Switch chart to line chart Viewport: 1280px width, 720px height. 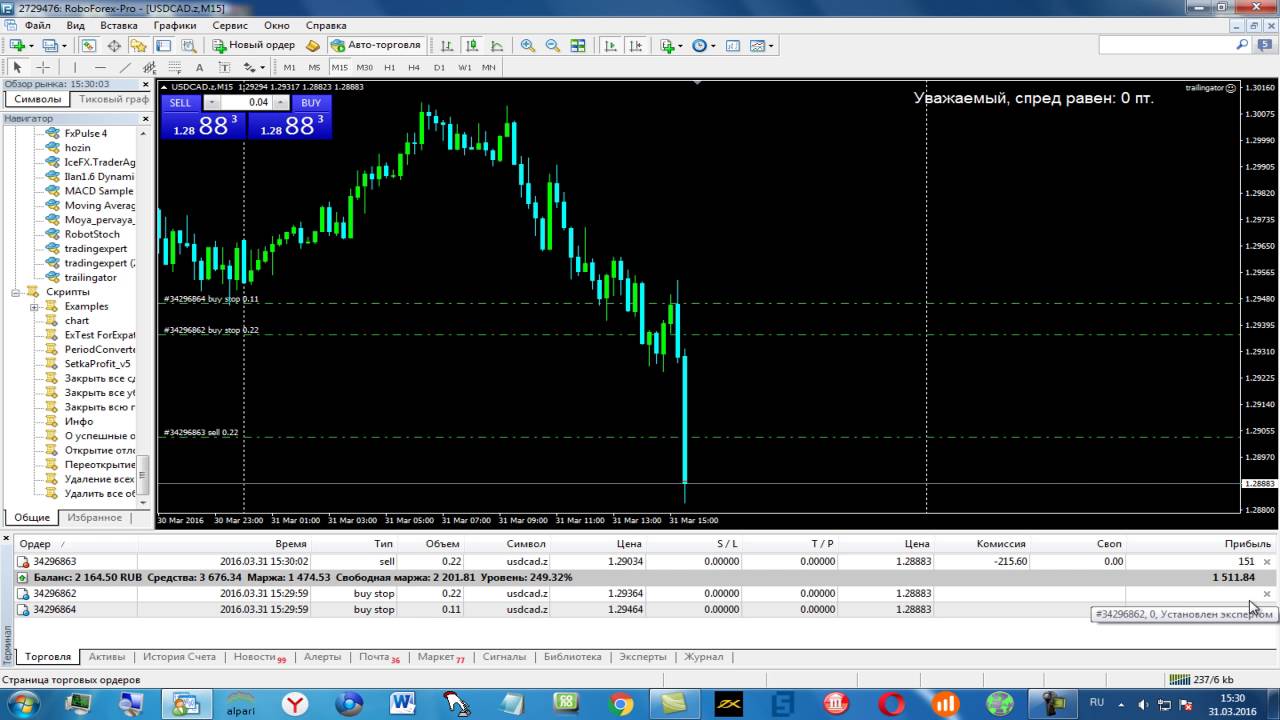(x=496, y=46)
